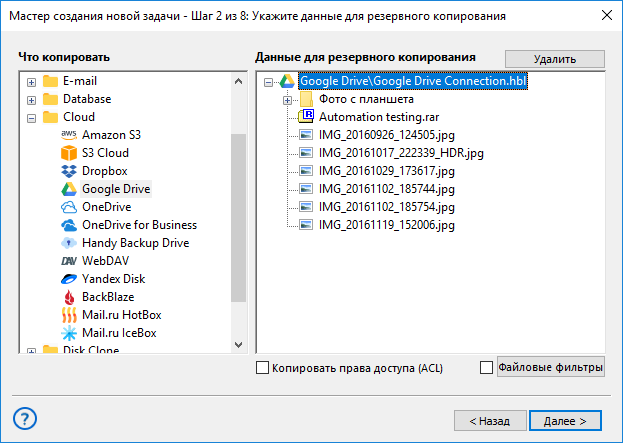Expand the Database folder node
Image resolution: width=623 pixels, height=443 pixels.
coord(31,100)
